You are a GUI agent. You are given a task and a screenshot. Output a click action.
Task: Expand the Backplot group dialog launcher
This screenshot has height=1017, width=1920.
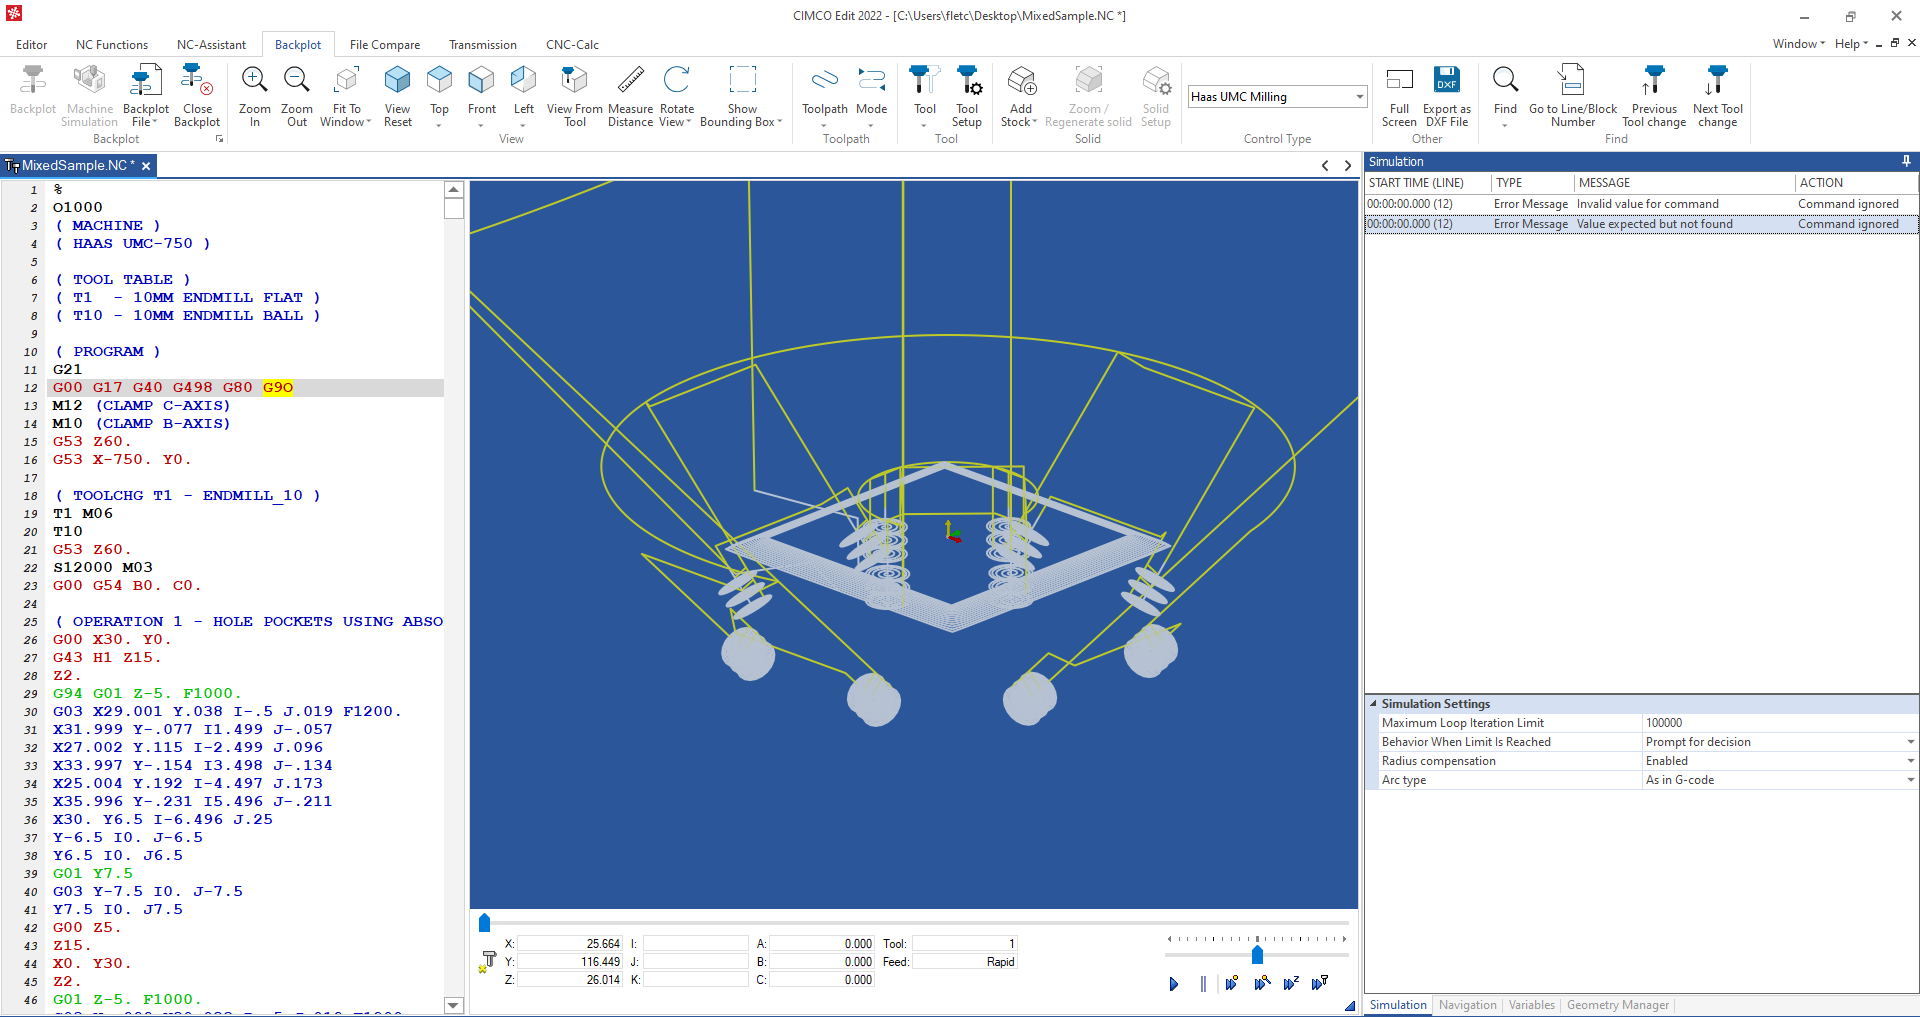pyautogui.click(x=219, y=139)
